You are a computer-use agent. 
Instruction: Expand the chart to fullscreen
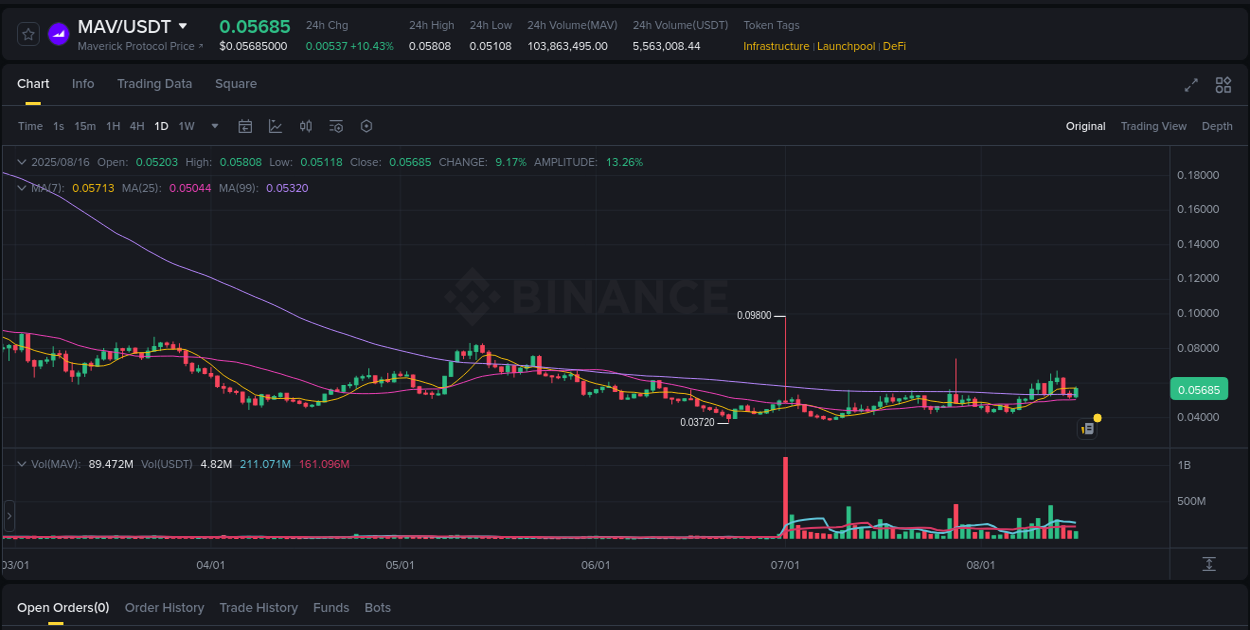point(1190,85)
